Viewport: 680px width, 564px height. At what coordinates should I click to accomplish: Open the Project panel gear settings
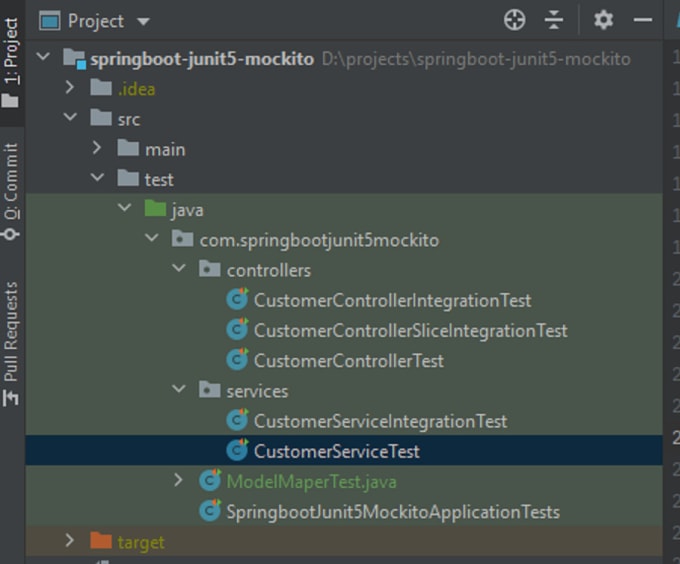click(x=603, y=20)
